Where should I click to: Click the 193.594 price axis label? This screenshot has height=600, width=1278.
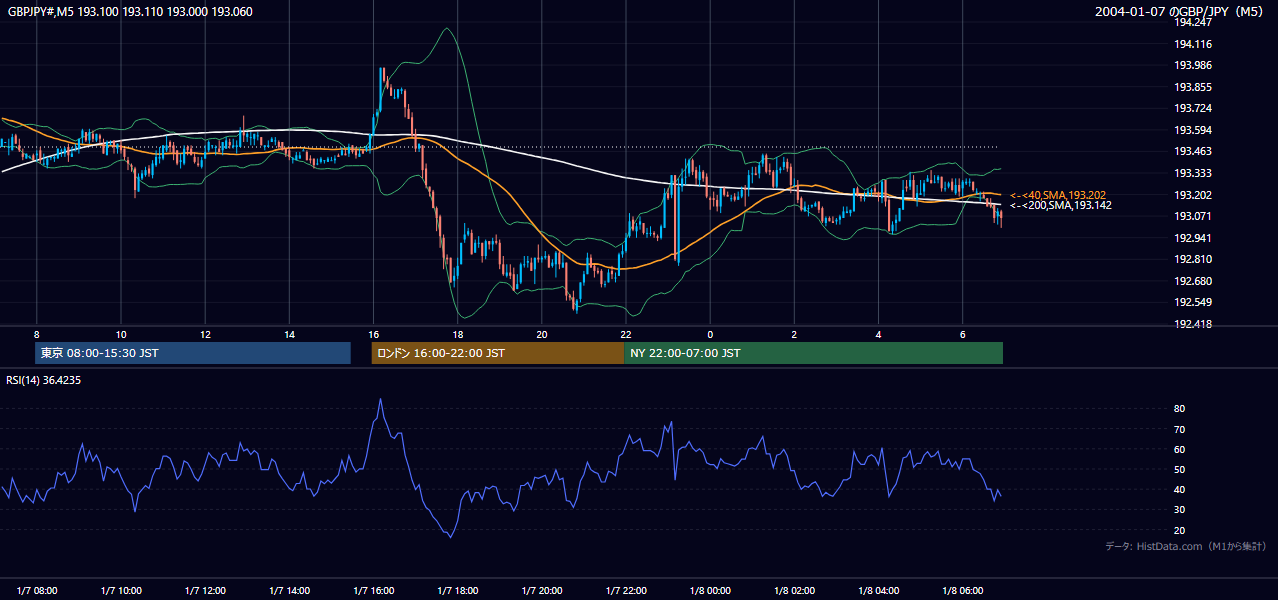click(1193, 130)
